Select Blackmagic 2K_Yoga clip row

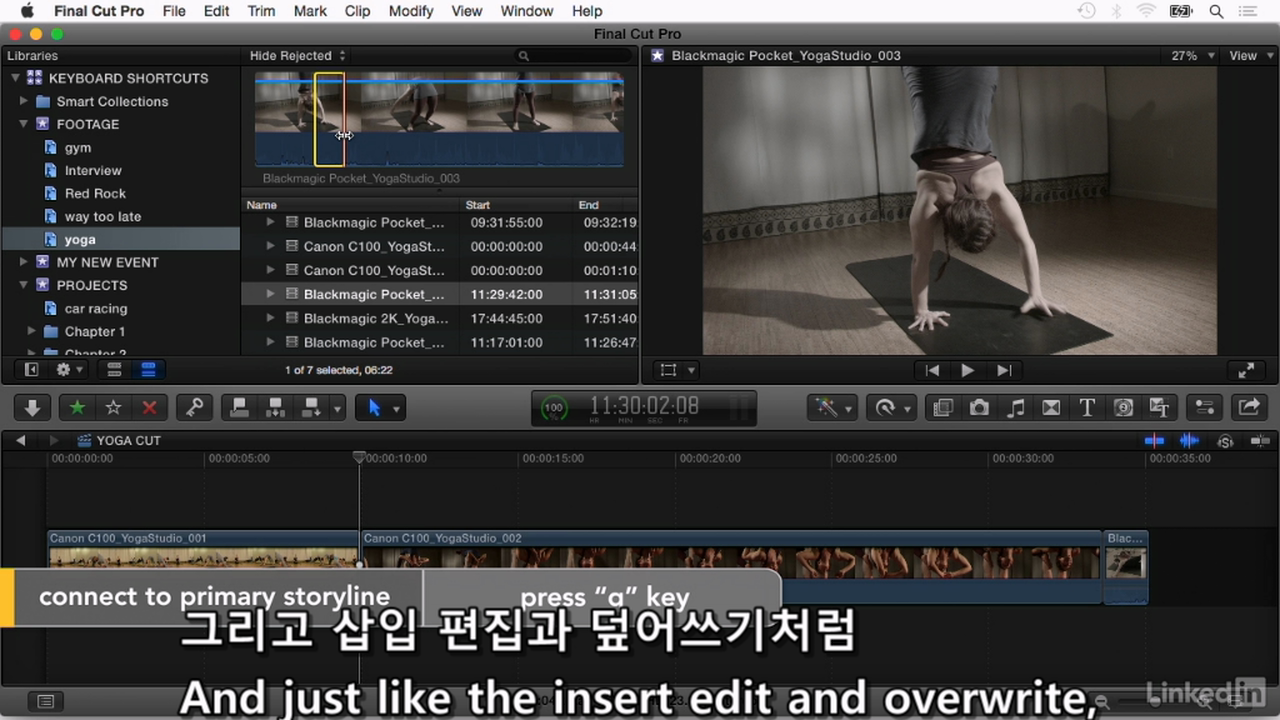click(x=440, y=318)
